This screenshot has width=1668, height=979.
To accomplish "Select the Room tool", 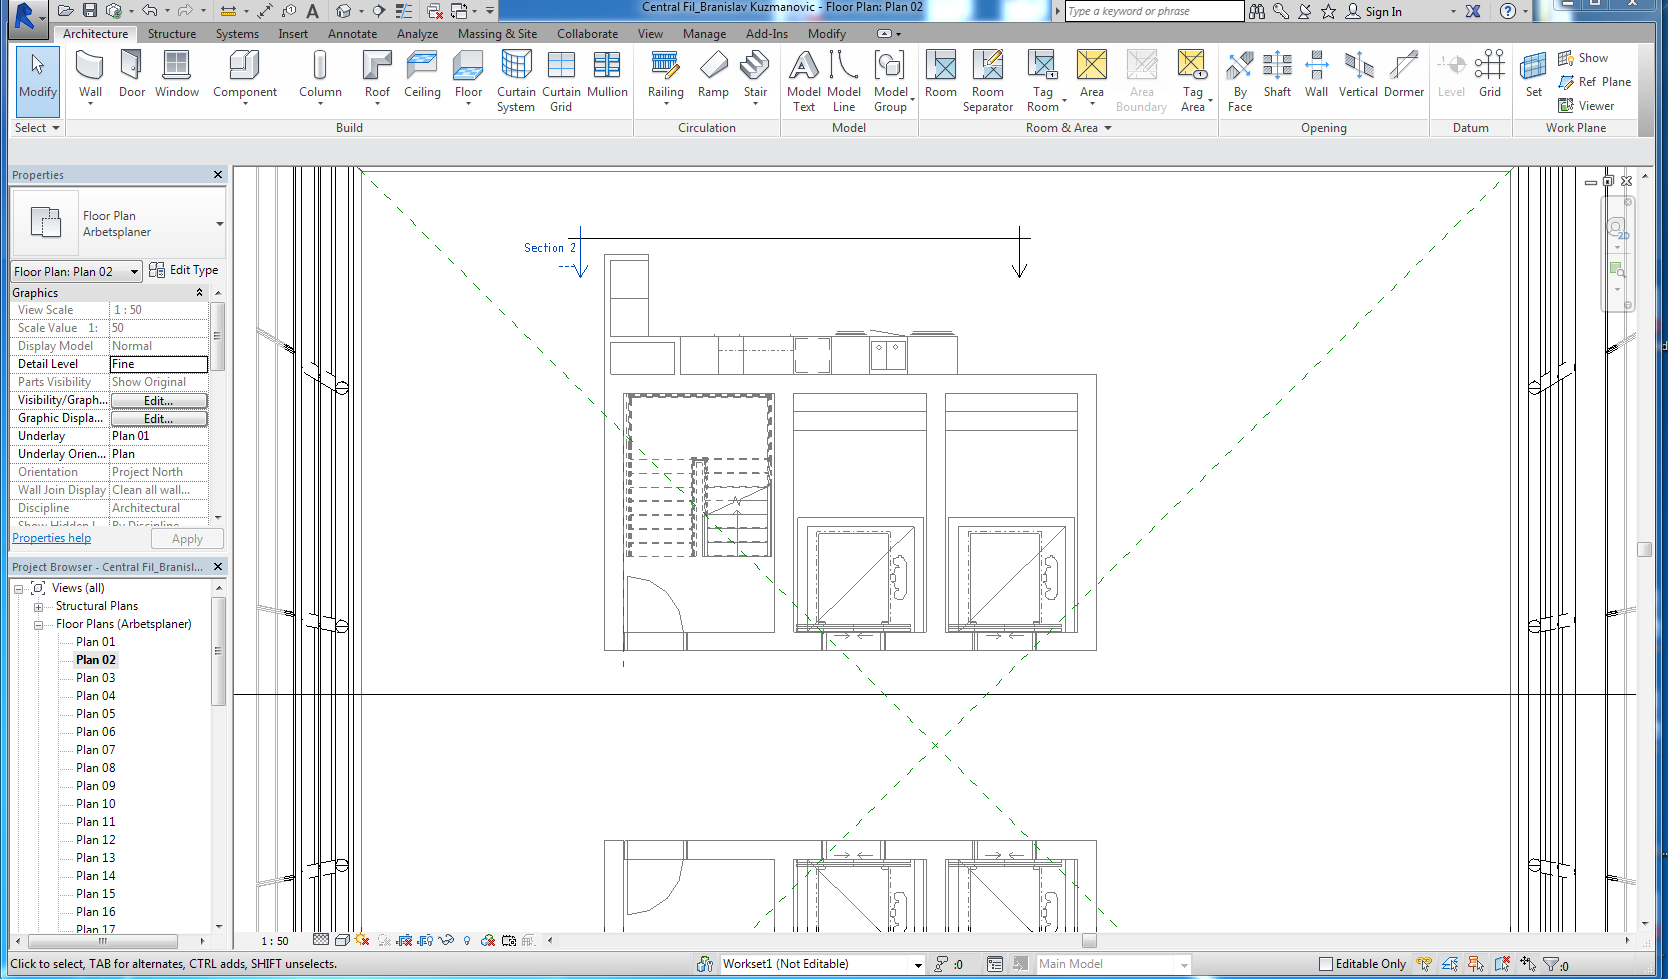I will [940, 75].
